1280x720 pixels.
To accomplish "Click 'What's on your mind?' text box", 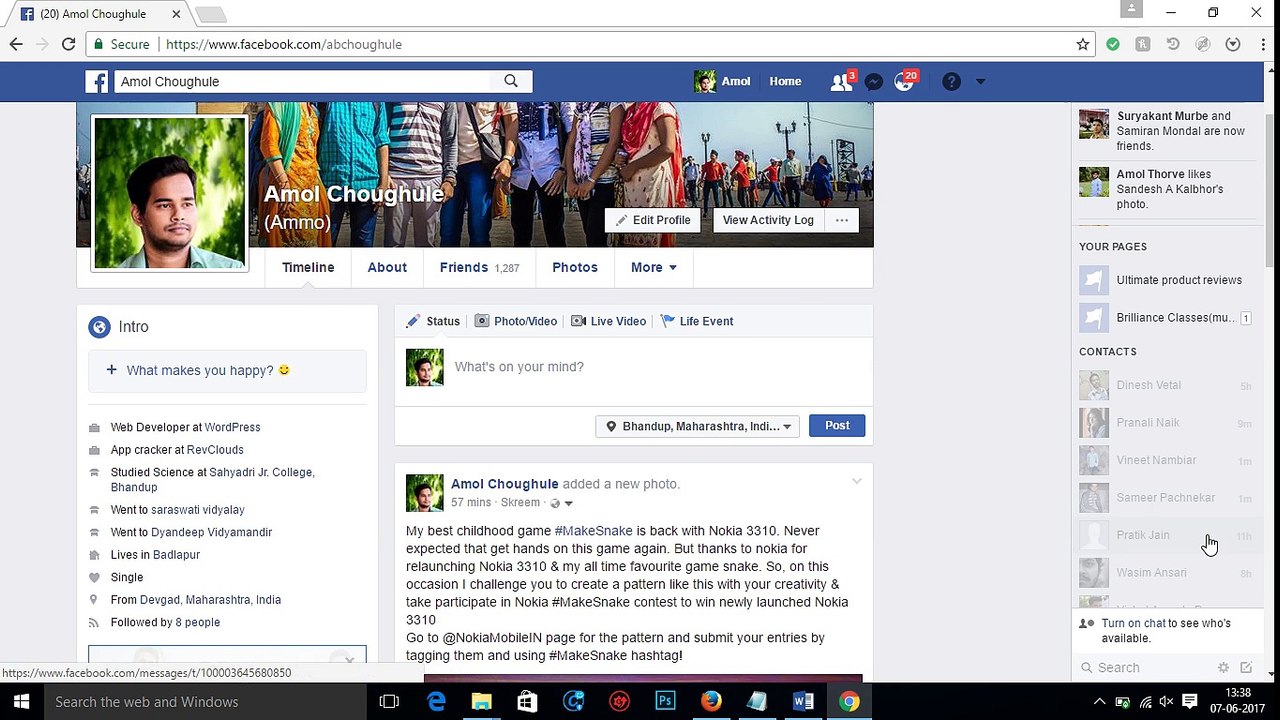I will tap(634, 367).
